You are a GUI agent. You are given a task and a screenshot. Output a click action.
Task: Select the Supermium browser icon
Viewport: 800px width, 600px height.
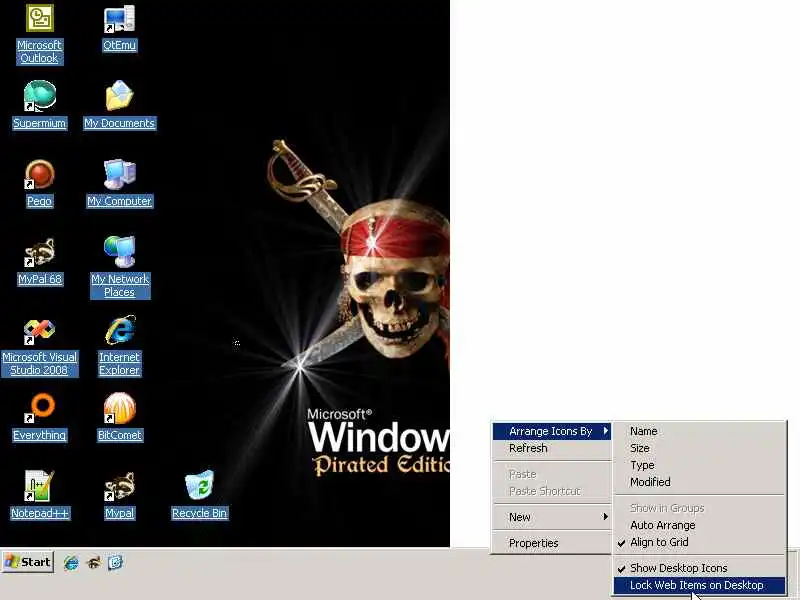[x=39, y=105]
